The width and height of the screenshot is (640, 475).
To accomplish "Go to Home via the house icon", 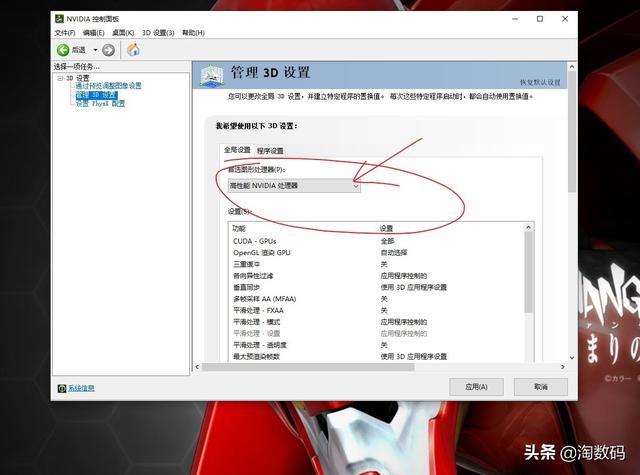I will point(133,50).
